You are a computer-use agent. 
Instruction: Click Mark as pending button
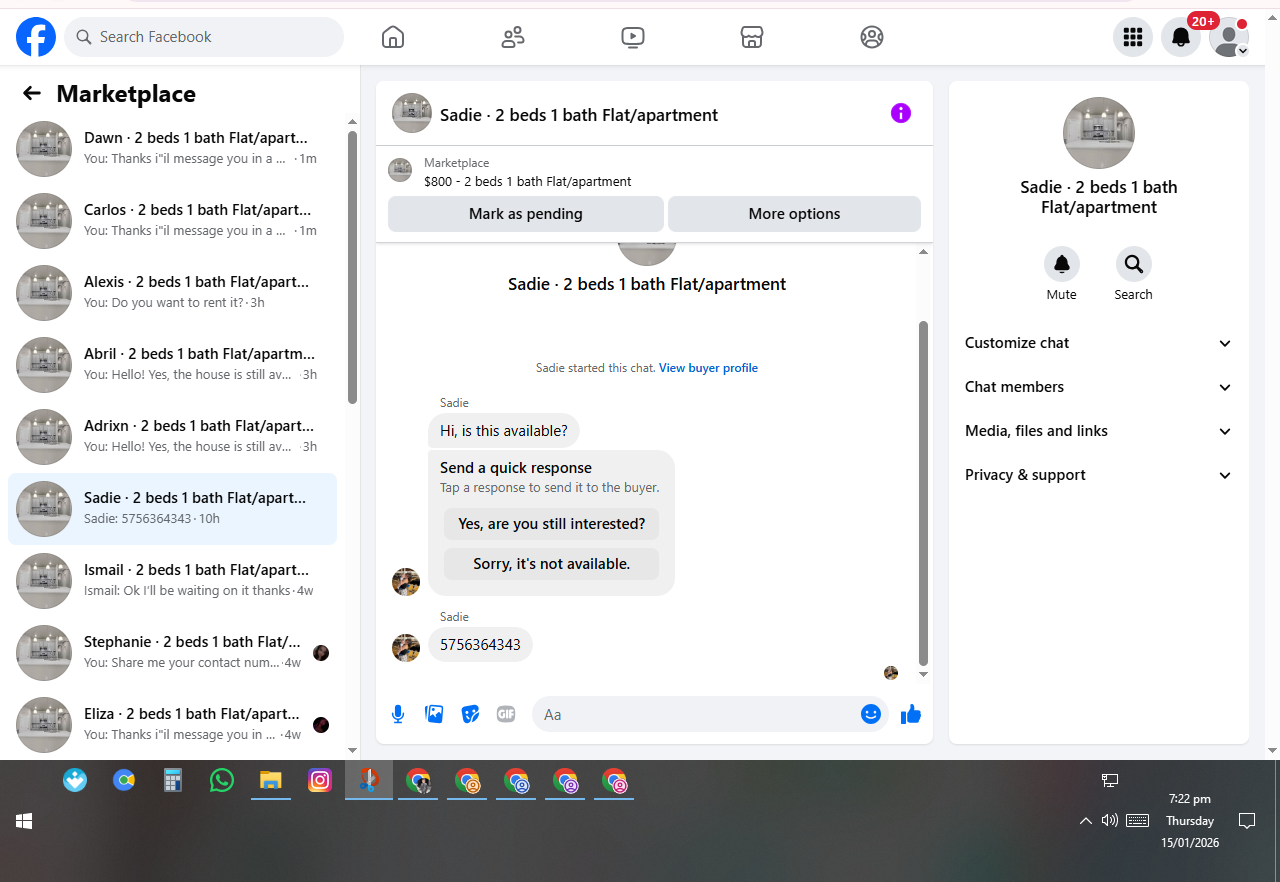(526, 214)
